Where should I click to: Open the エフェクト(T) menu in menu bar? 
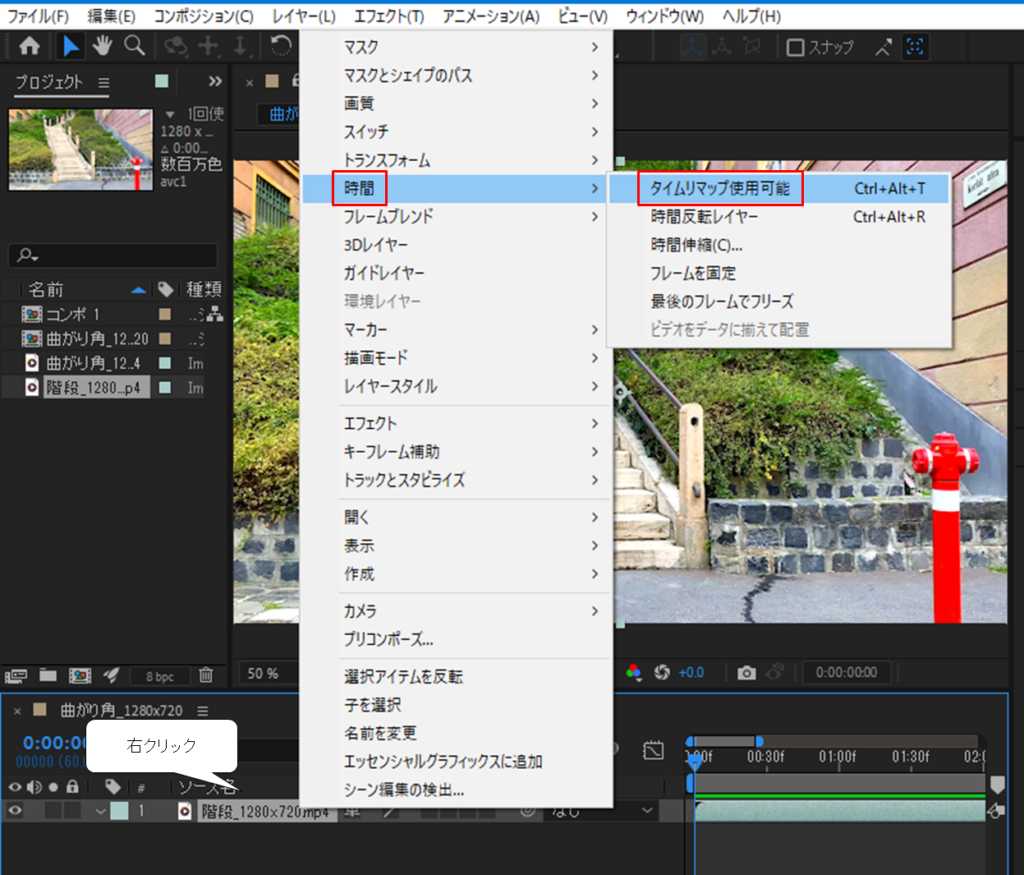(x=388, y=17)
